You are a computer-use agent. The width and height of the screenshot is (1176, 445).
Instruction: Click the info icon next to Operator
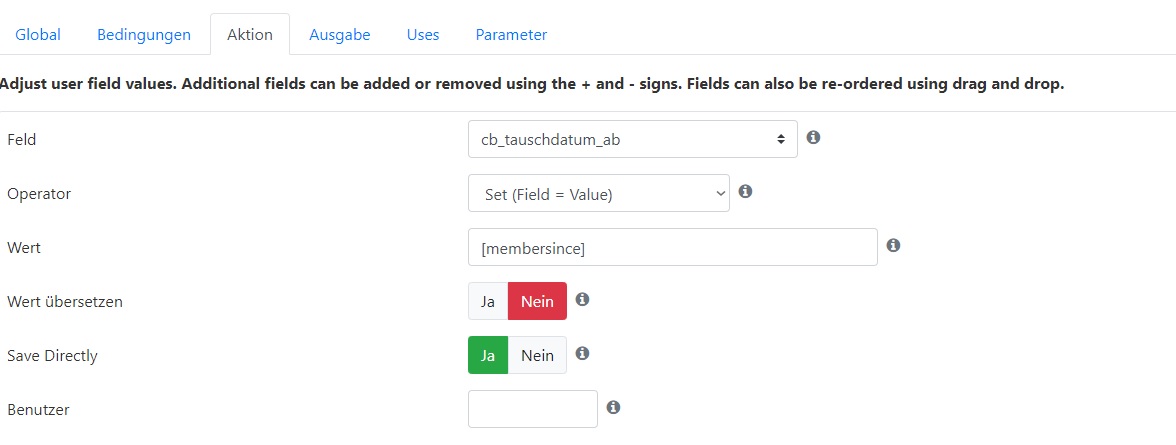coord(745,191)
